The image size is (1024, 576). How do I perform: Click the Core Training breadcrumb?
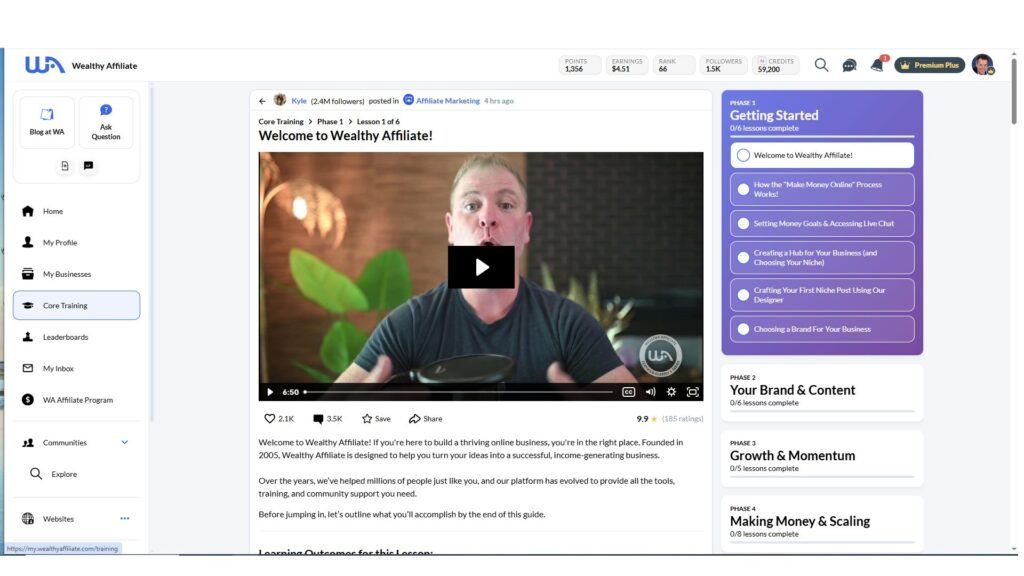(x=281, y=121)
